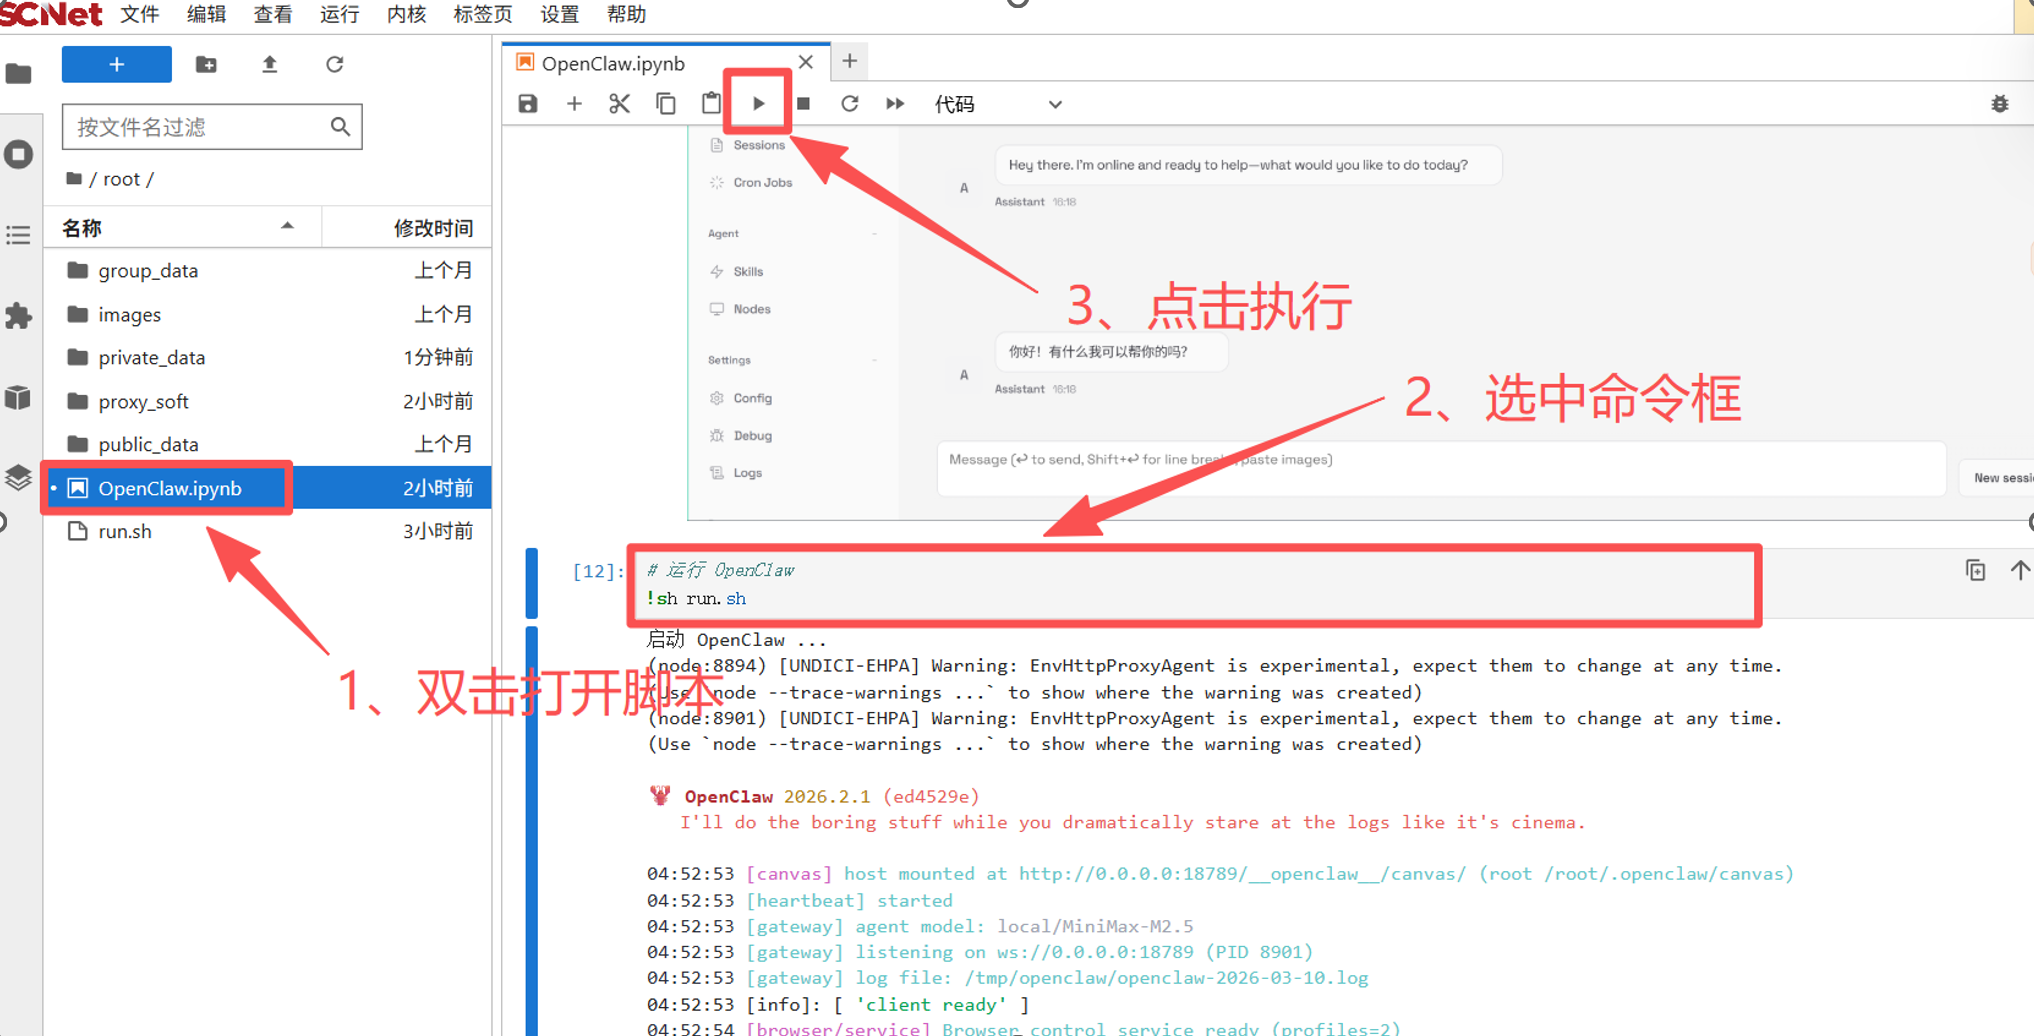
Task: Click the filter files by name field
Action: [x=198, y=127]
